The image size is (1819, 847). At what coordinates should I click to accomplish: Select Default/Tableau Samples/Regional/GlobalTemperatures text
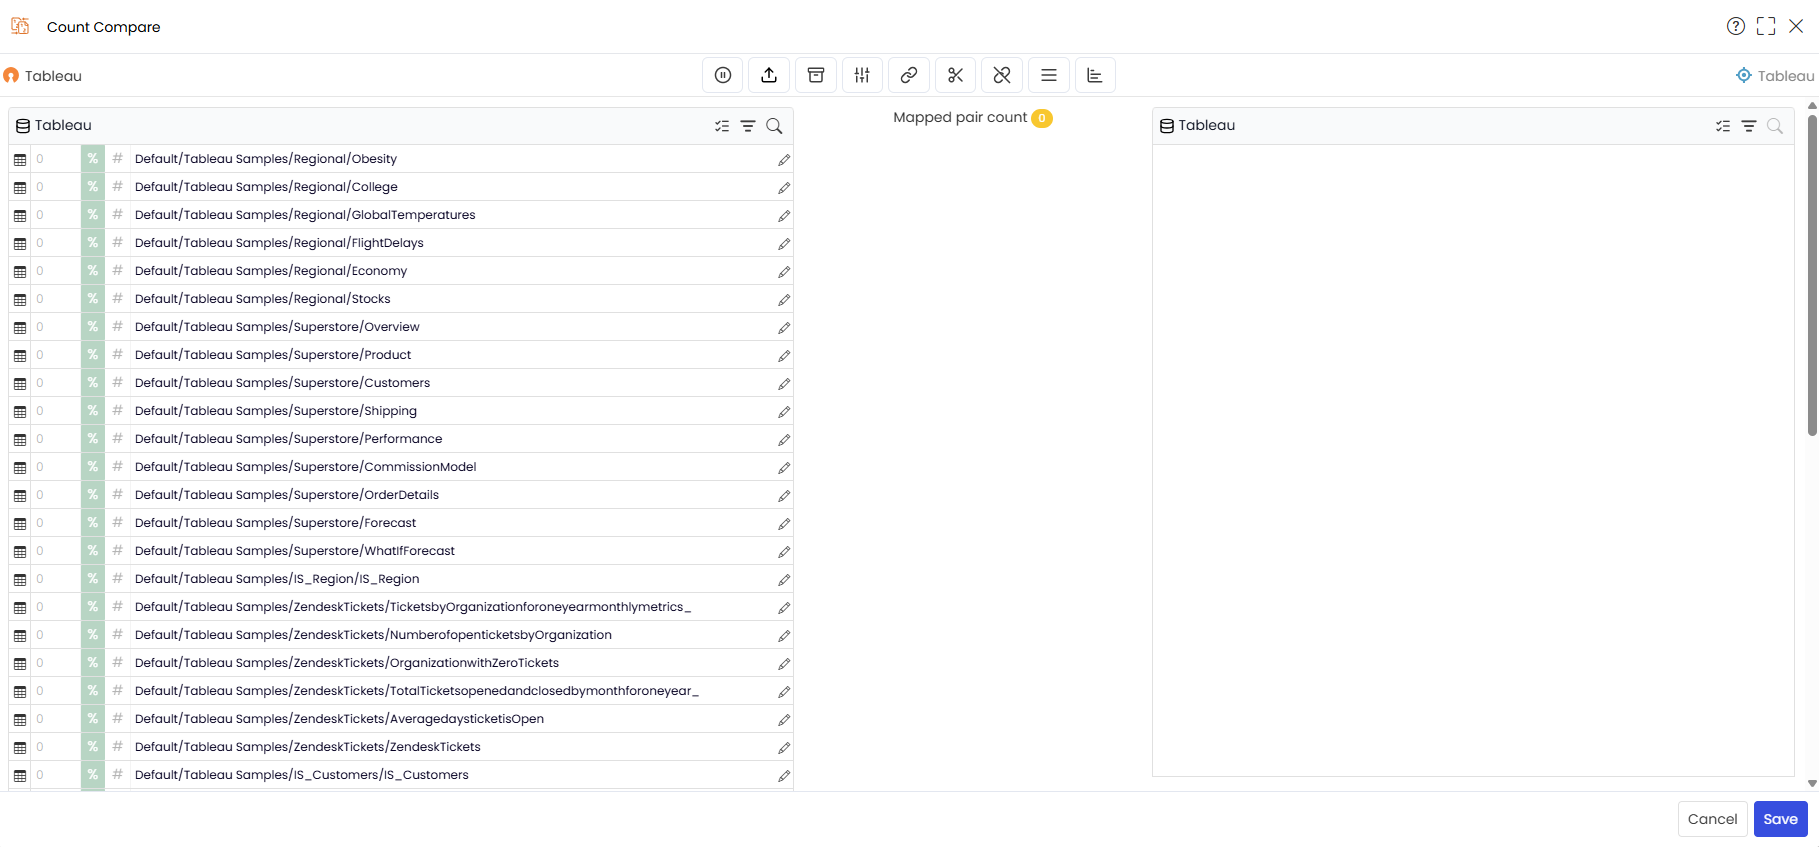pos(305,215)
